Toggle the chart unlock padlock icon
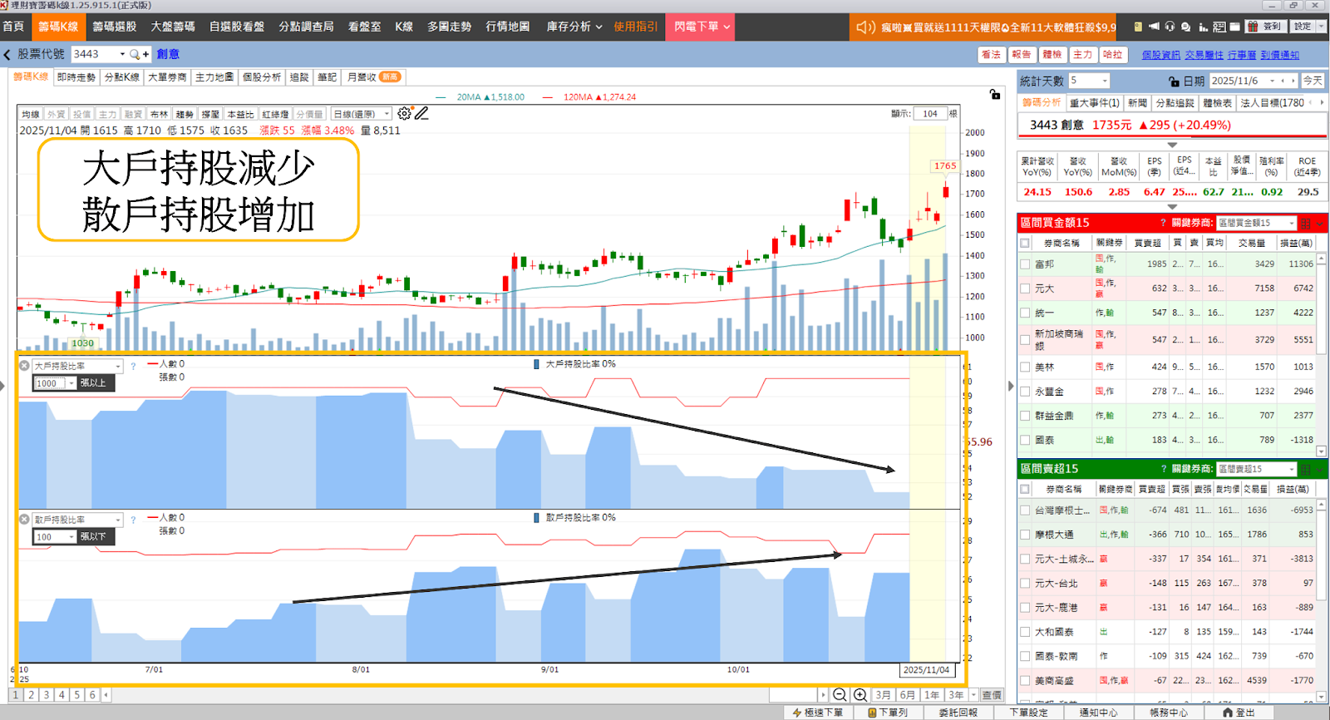 (x=994, y=94)
